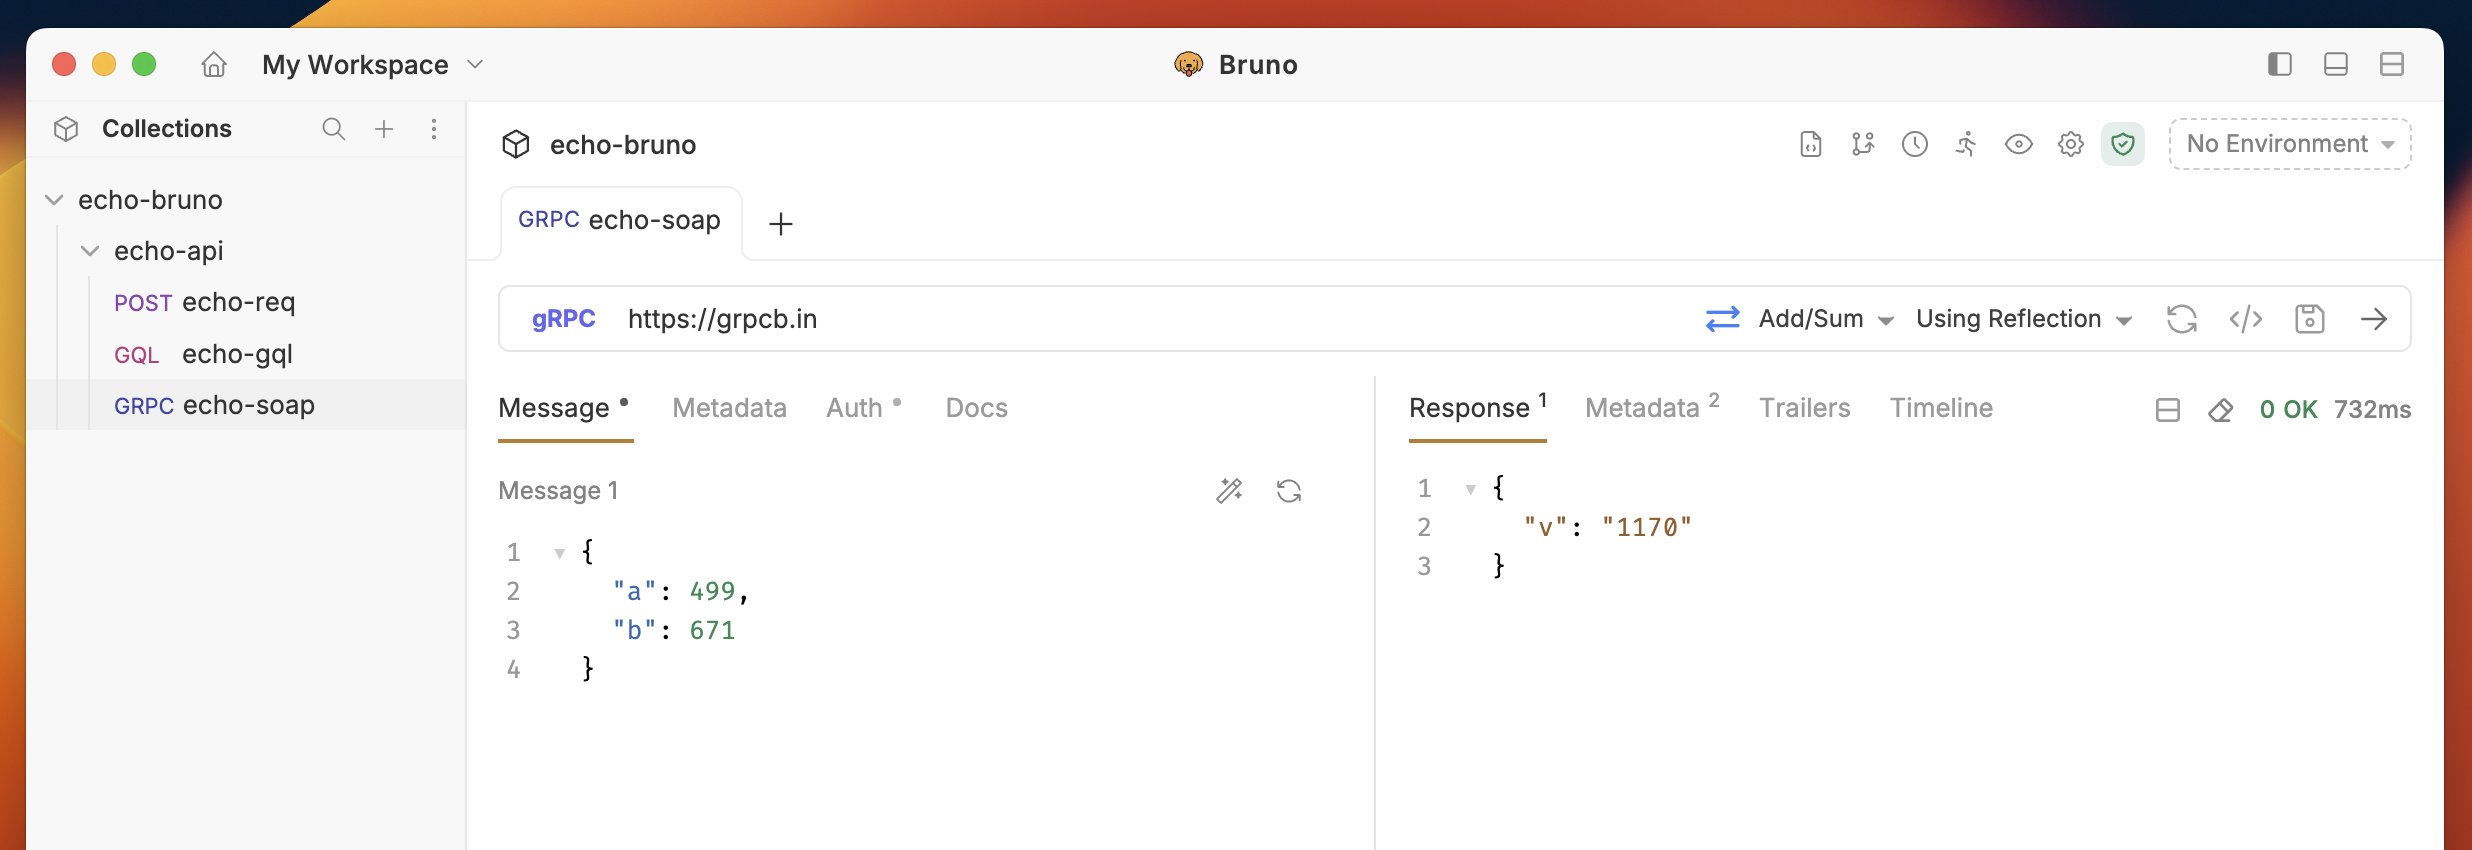Click the gRPC URL input field
This screenshot has width=2472, height=850.
(1150, 319)
